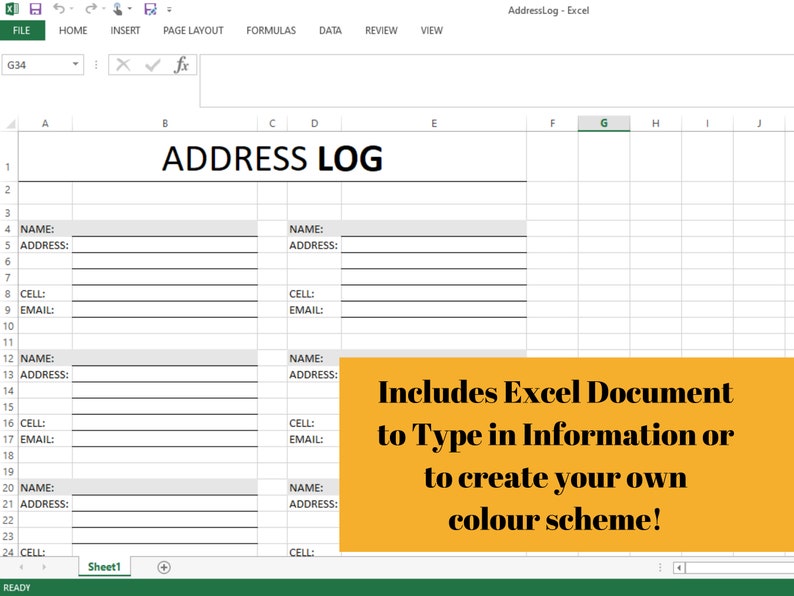
Task: Click the blank name entry cell B4
Action: point(165,229)
